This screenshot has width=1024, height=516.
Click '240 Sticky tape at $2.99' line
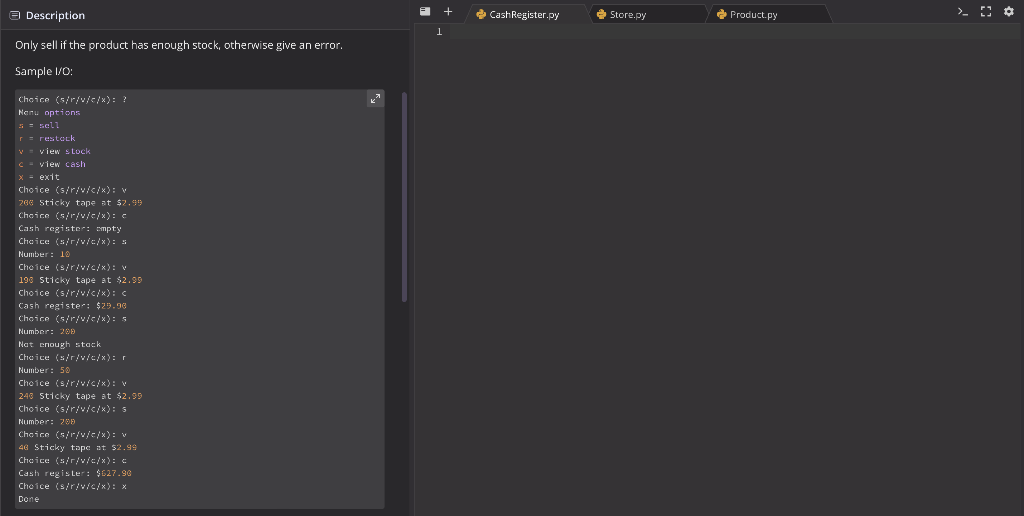[x=80, y=396]
